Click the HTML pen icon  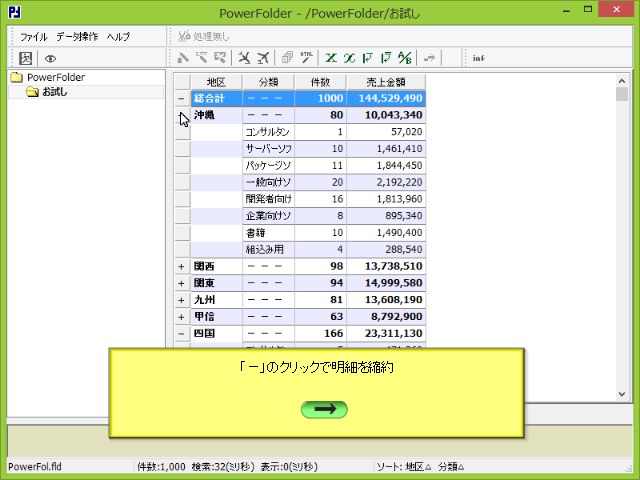click(307, 58)
